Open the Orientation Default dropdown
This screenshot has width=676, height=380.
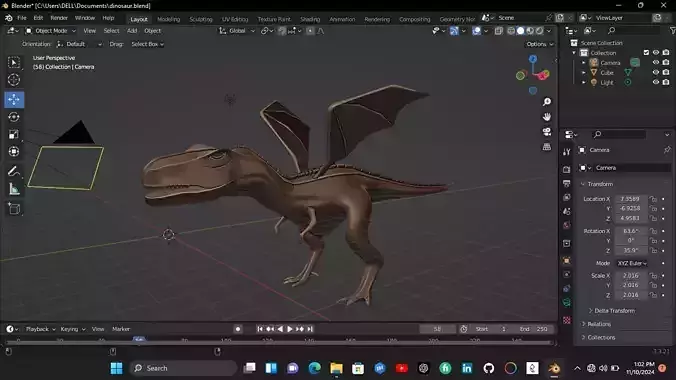79,44
